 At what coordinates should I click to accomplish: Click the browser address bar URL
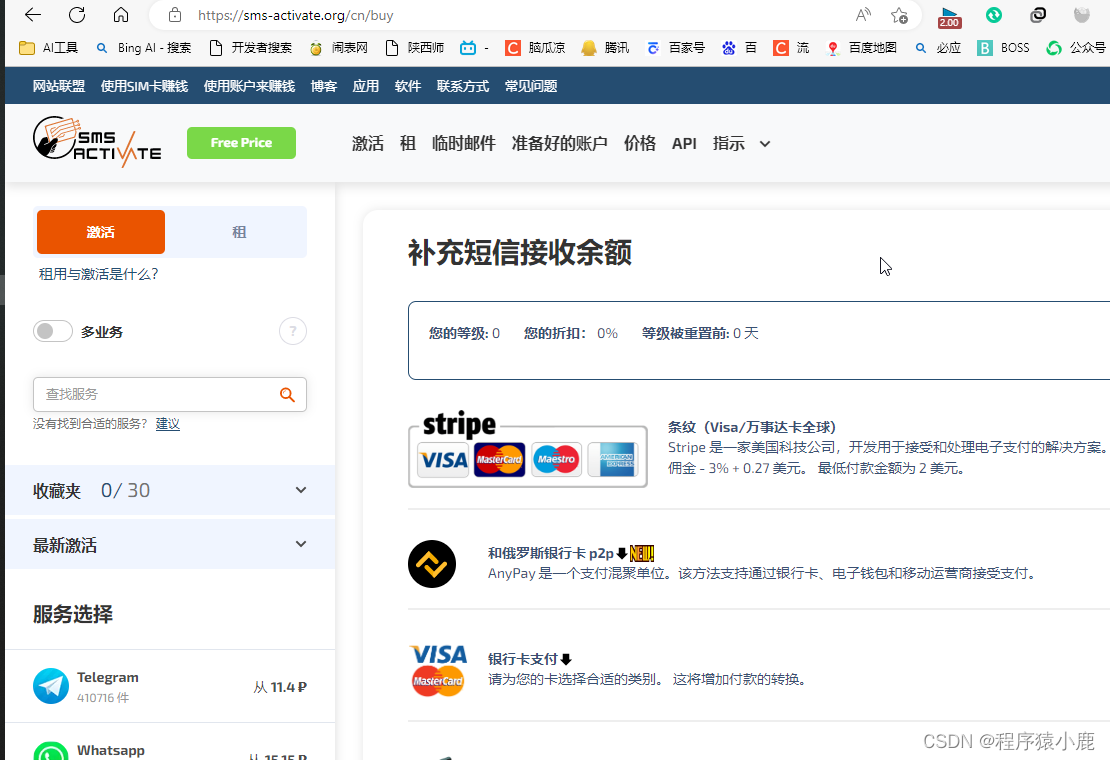coord(296,15)
